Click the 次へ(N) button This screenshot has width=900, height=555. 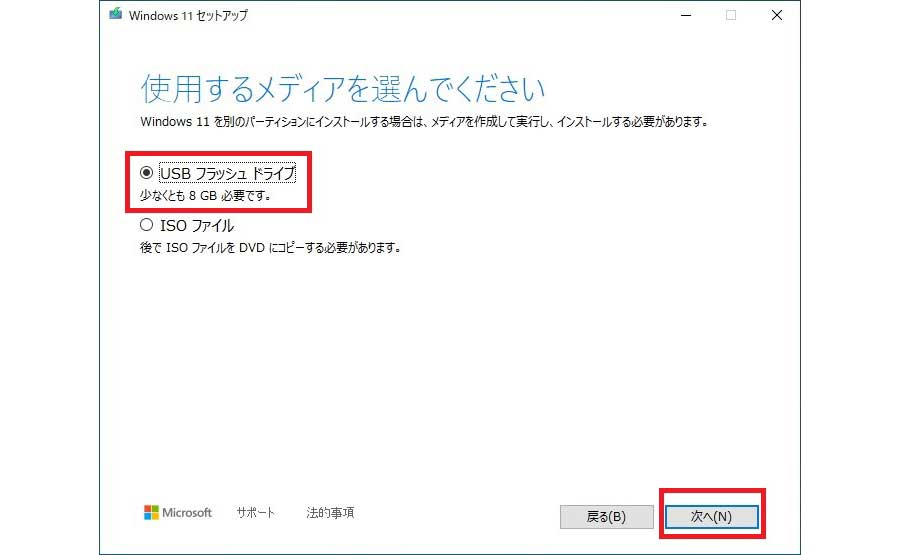point(712,517)
